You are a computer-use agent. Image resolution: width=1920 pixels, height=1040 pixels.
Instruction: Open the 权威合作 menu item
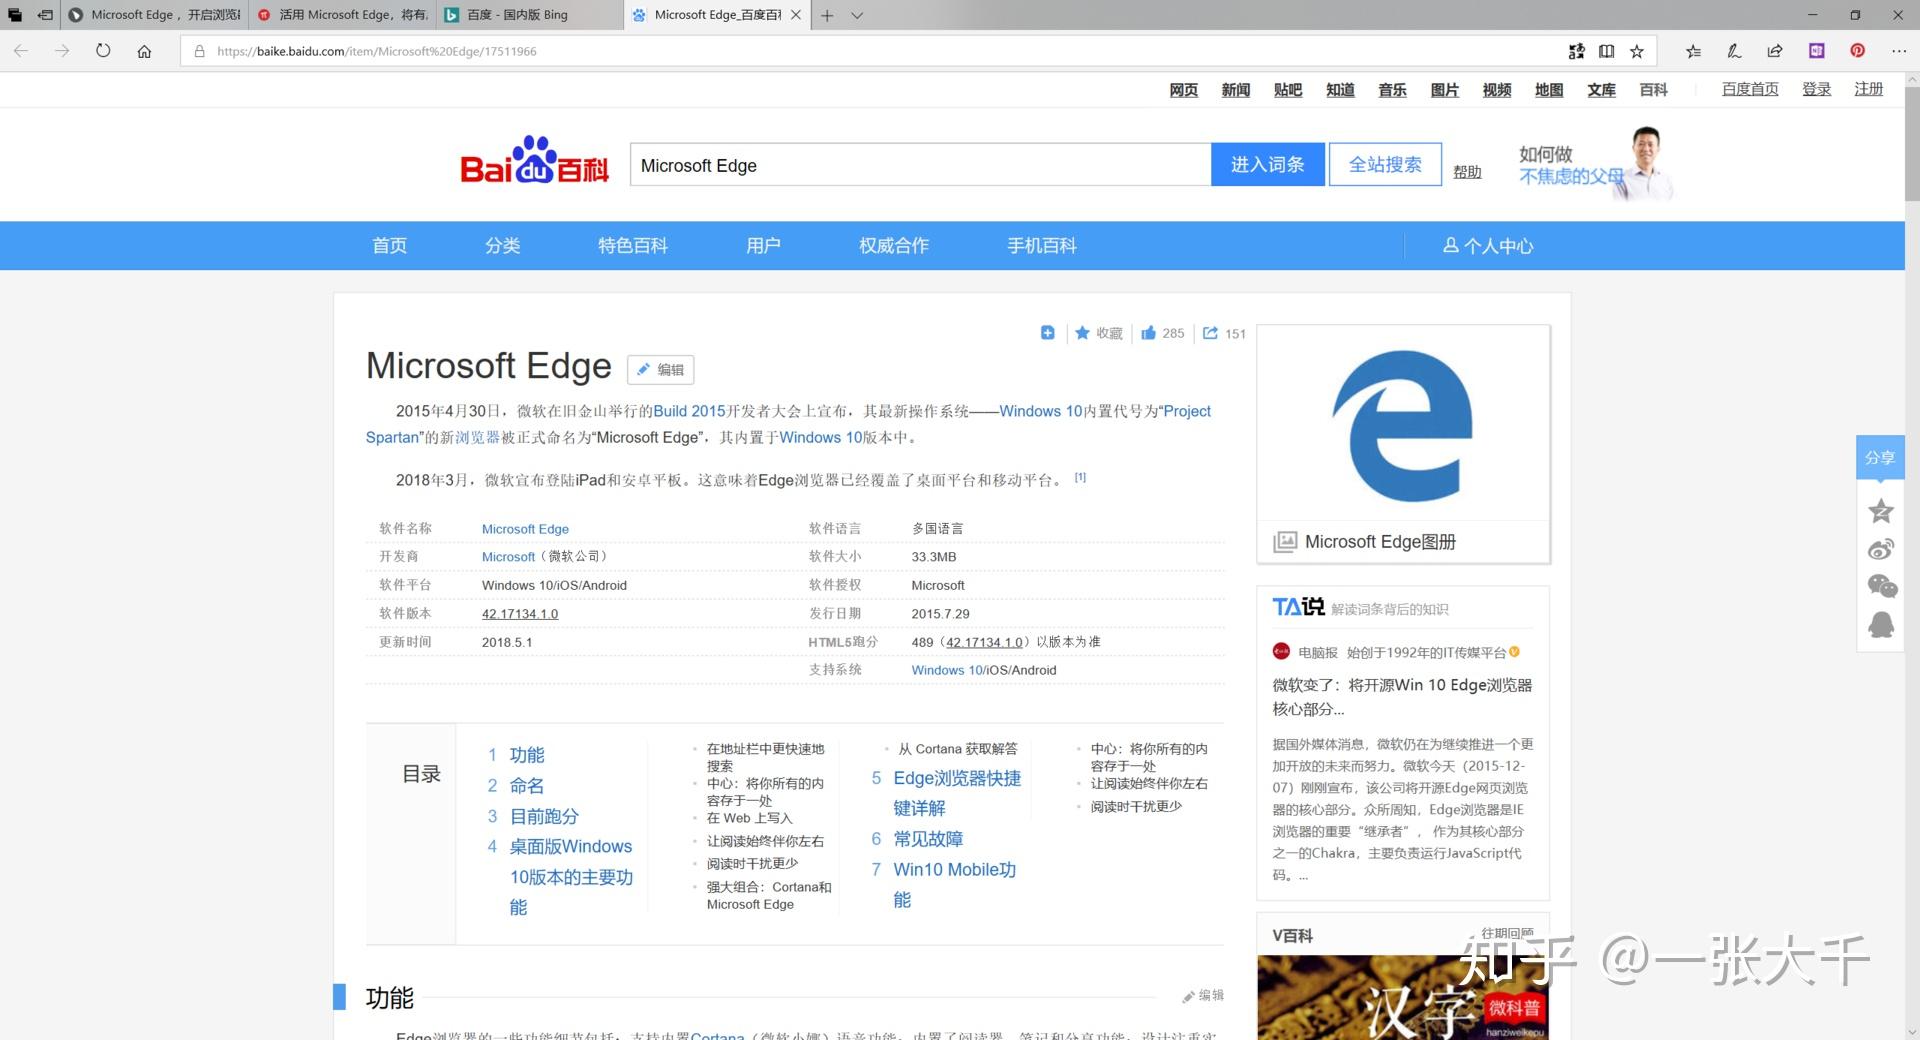[894, 246]
